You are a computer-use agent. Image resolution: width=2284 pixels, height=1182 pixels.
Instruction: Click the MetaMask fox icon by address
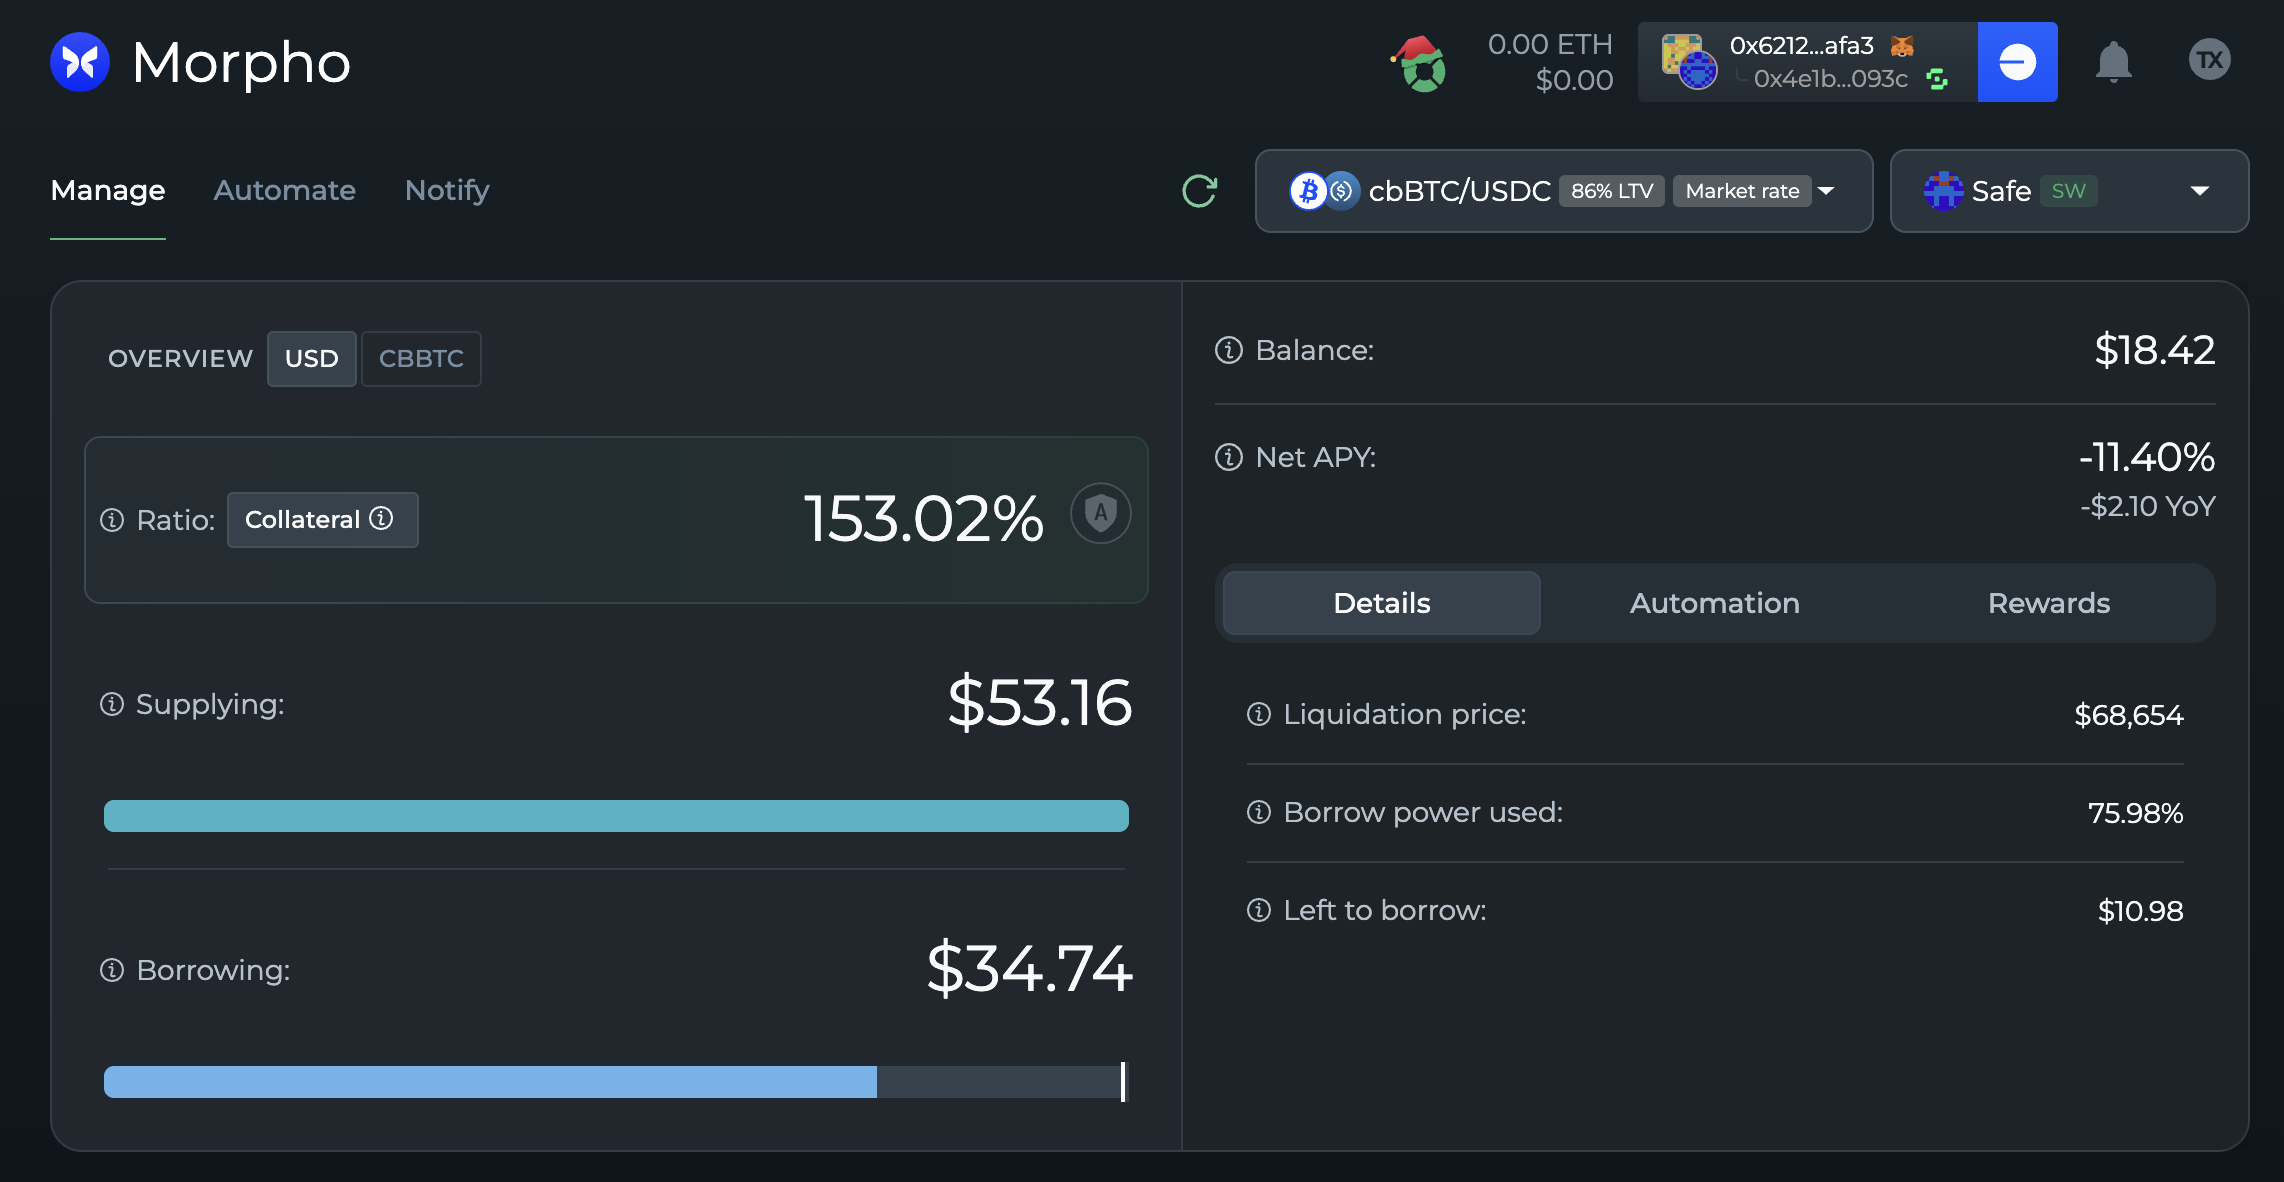[1902, 46]
